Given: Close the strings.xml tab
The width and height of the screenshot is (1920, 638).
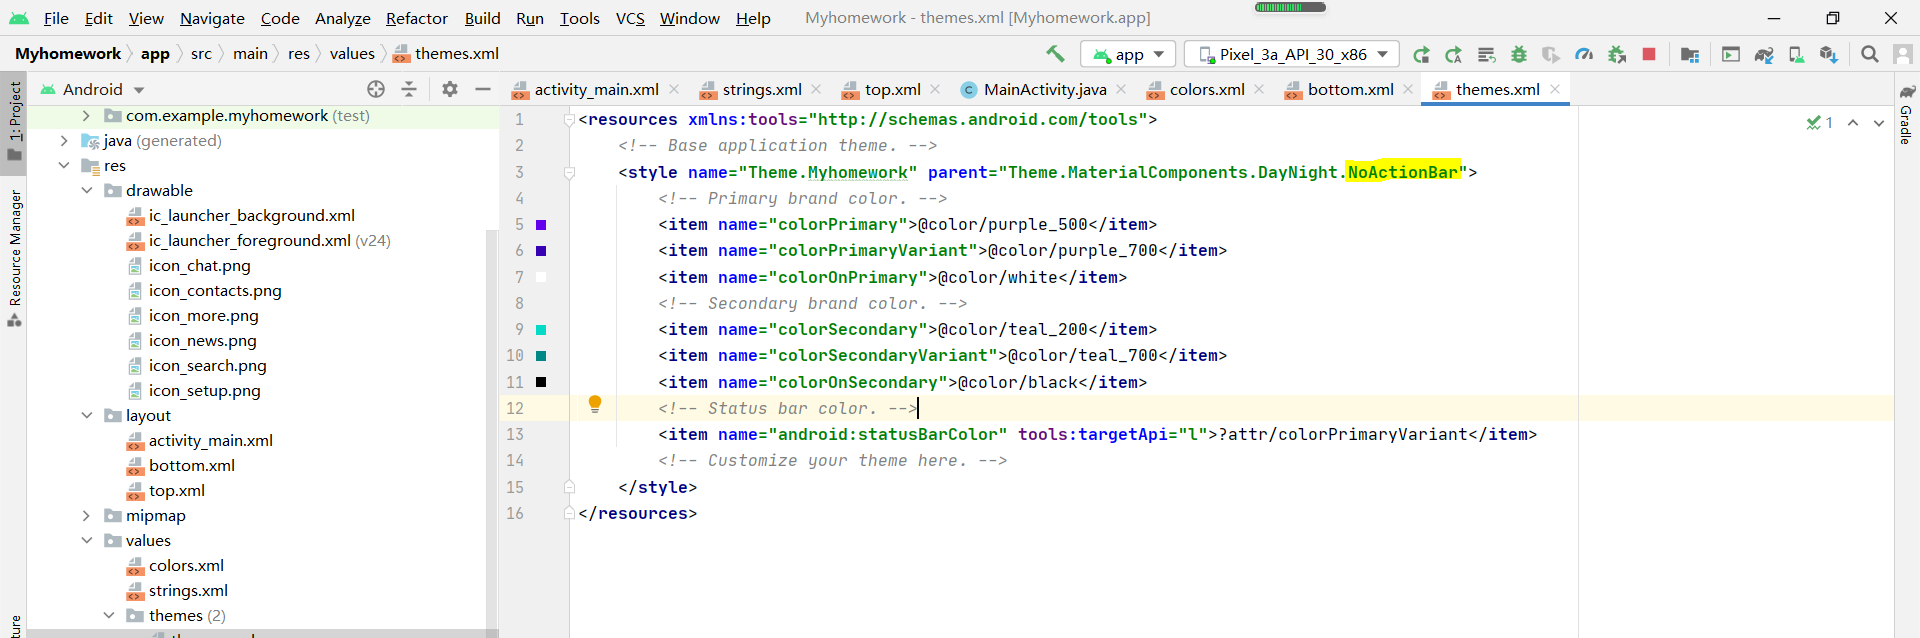Looking at the screenshot, I should point(816,89).
